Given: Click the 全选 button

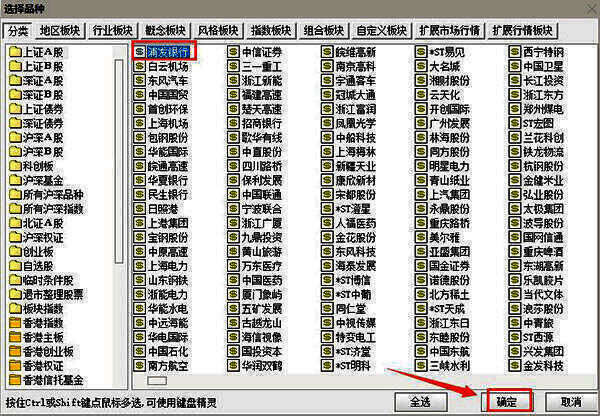Looking at the screenshot, I should [421, 402].
